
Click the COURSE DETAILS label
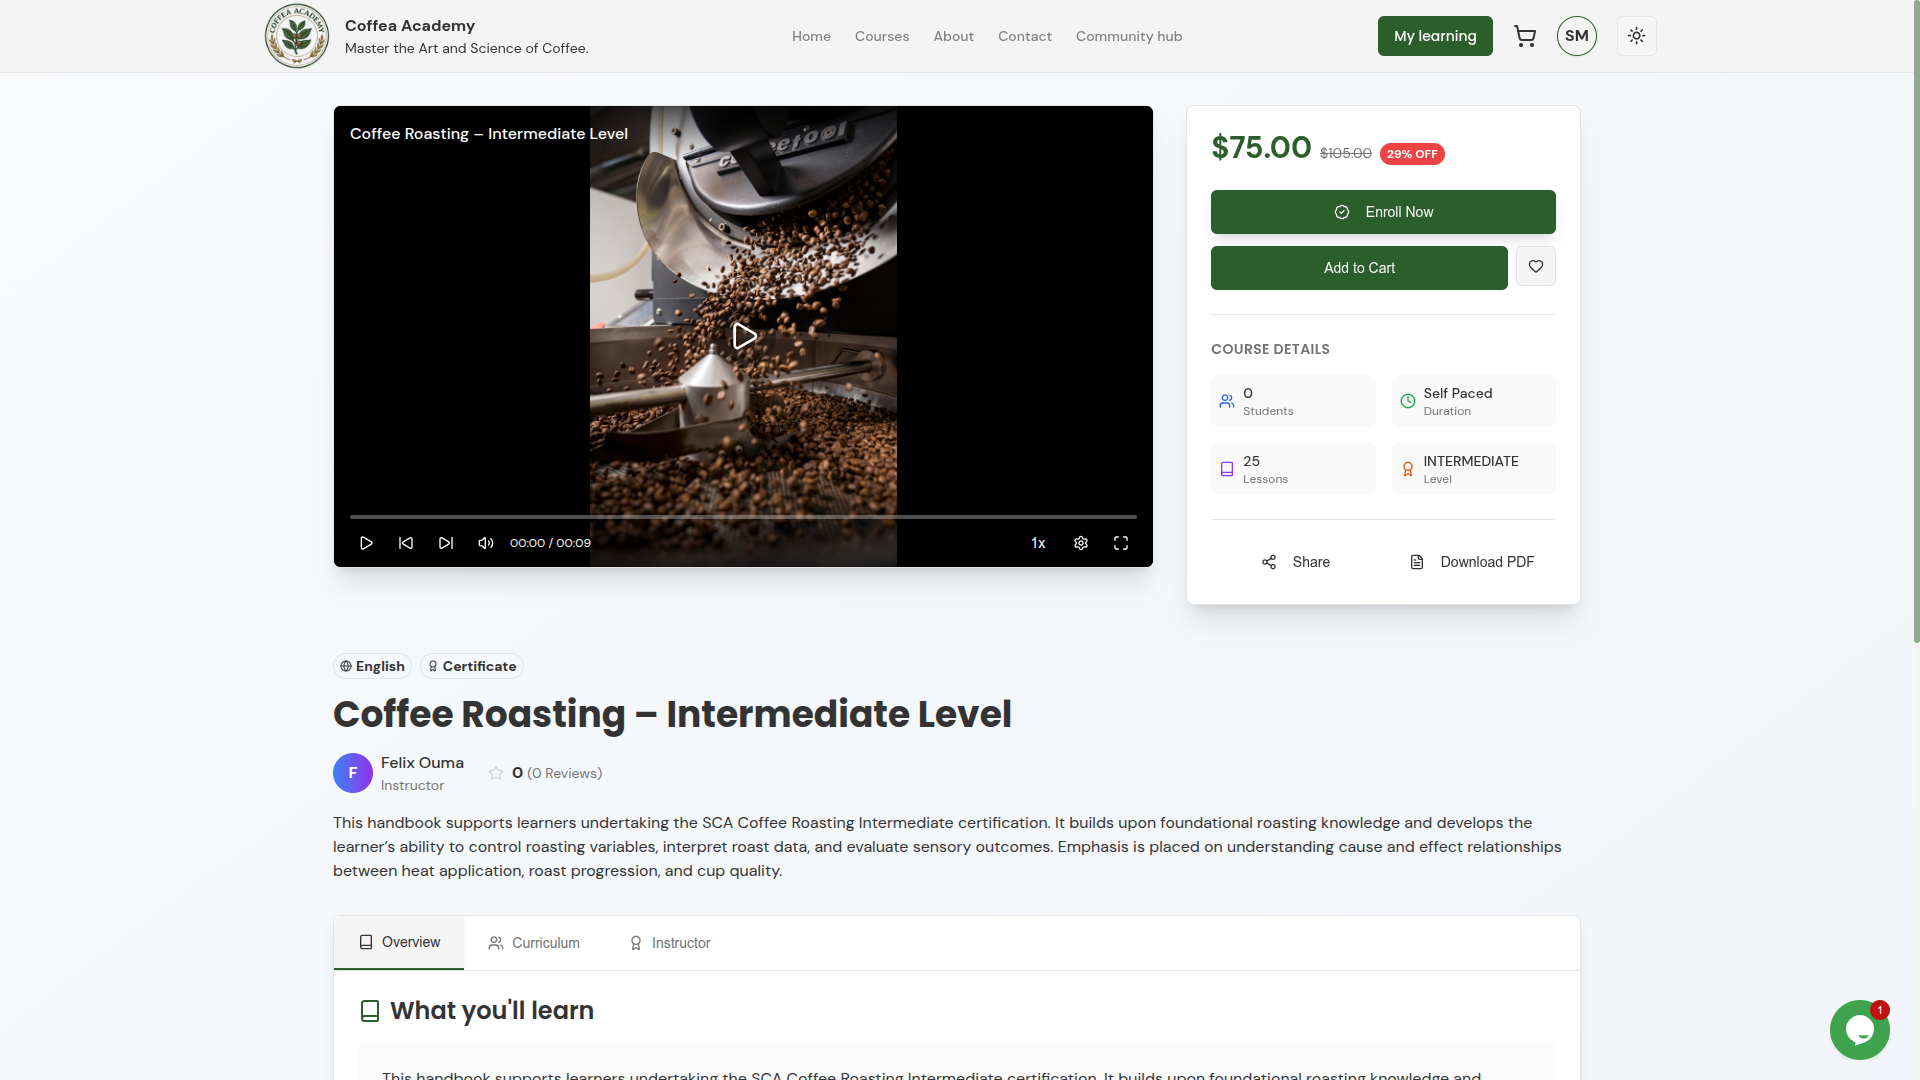tap(1270, 349)
